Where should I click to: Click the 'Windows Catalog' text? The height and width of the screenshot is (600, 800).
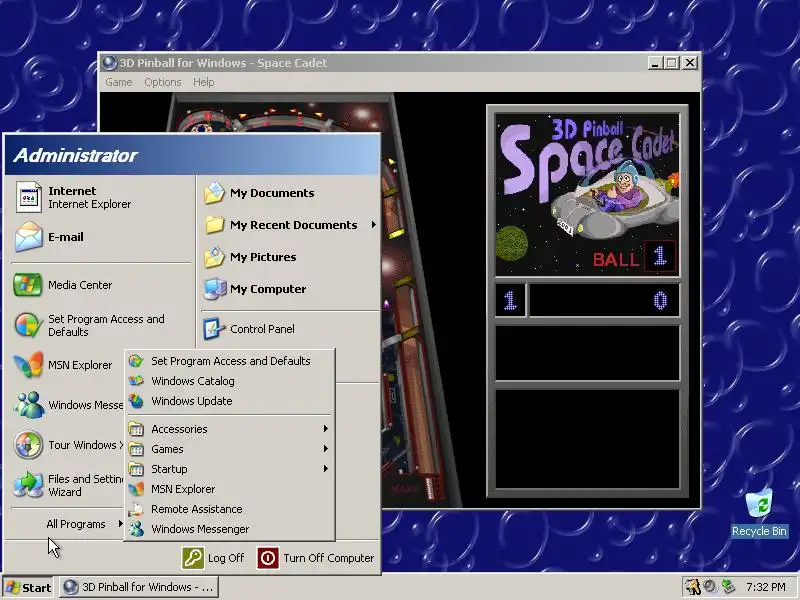coord(193,381)
